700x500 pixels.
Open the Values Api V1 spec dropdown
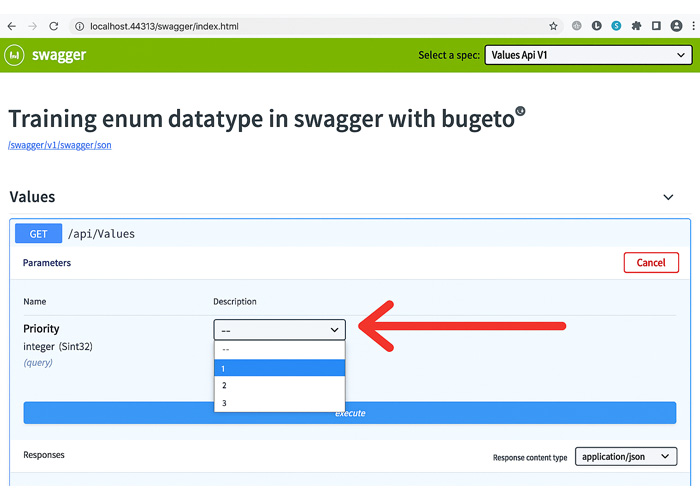588,55
